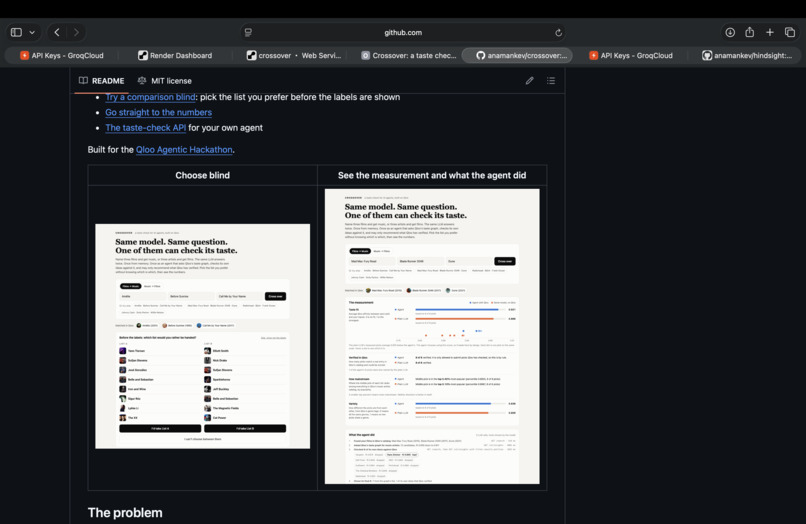This screenshot has height=524, width=806.
Task: Open a new tab with plus icon
Action: tap(770, 32)
